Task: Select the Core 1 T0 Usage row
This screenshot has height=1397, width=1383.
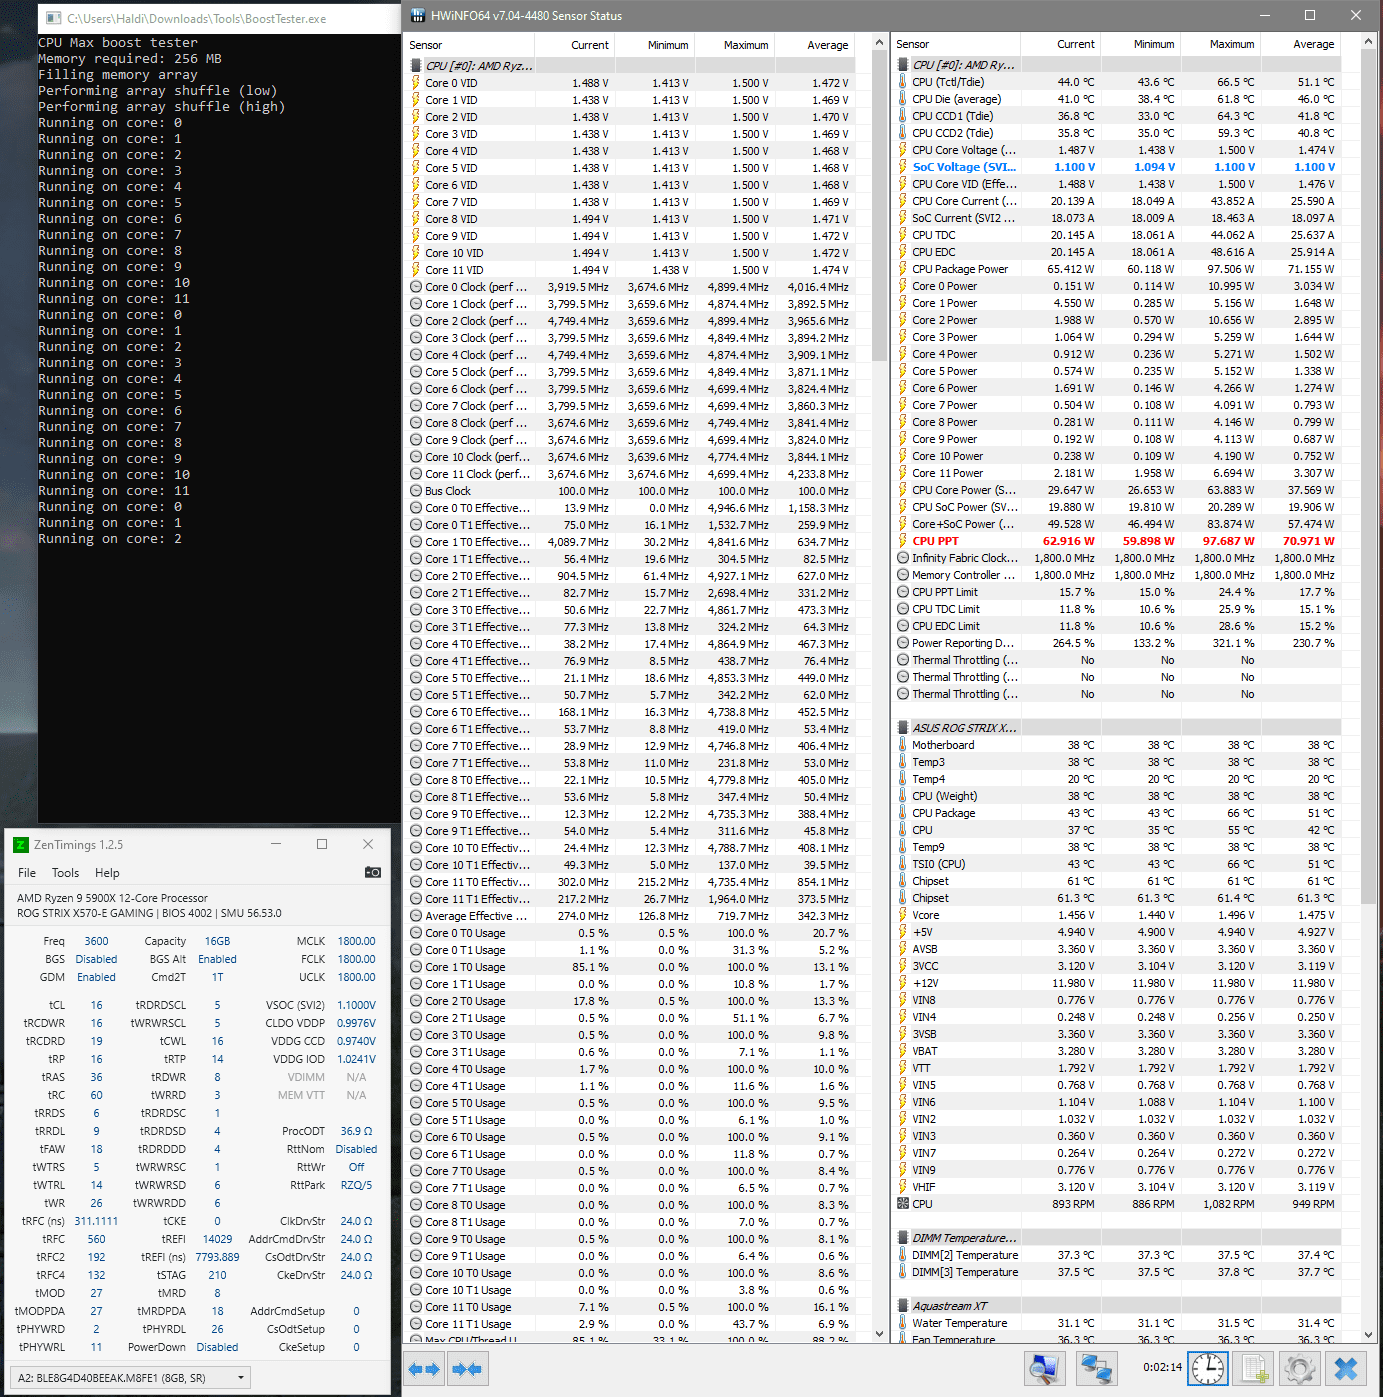Action: pos(630,967)
